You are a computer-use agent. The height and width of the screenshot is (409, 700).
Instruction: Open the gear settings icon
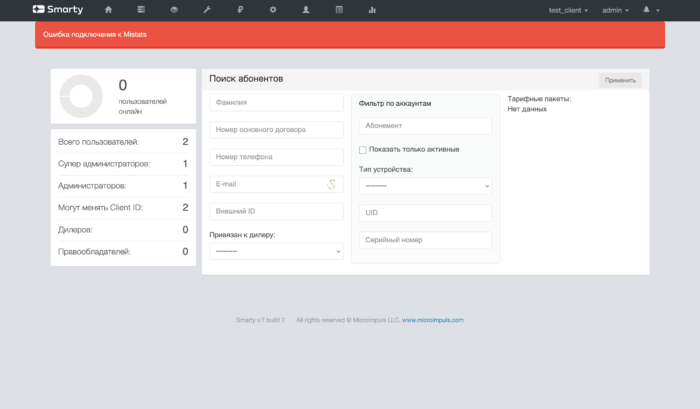coord(273,10)
